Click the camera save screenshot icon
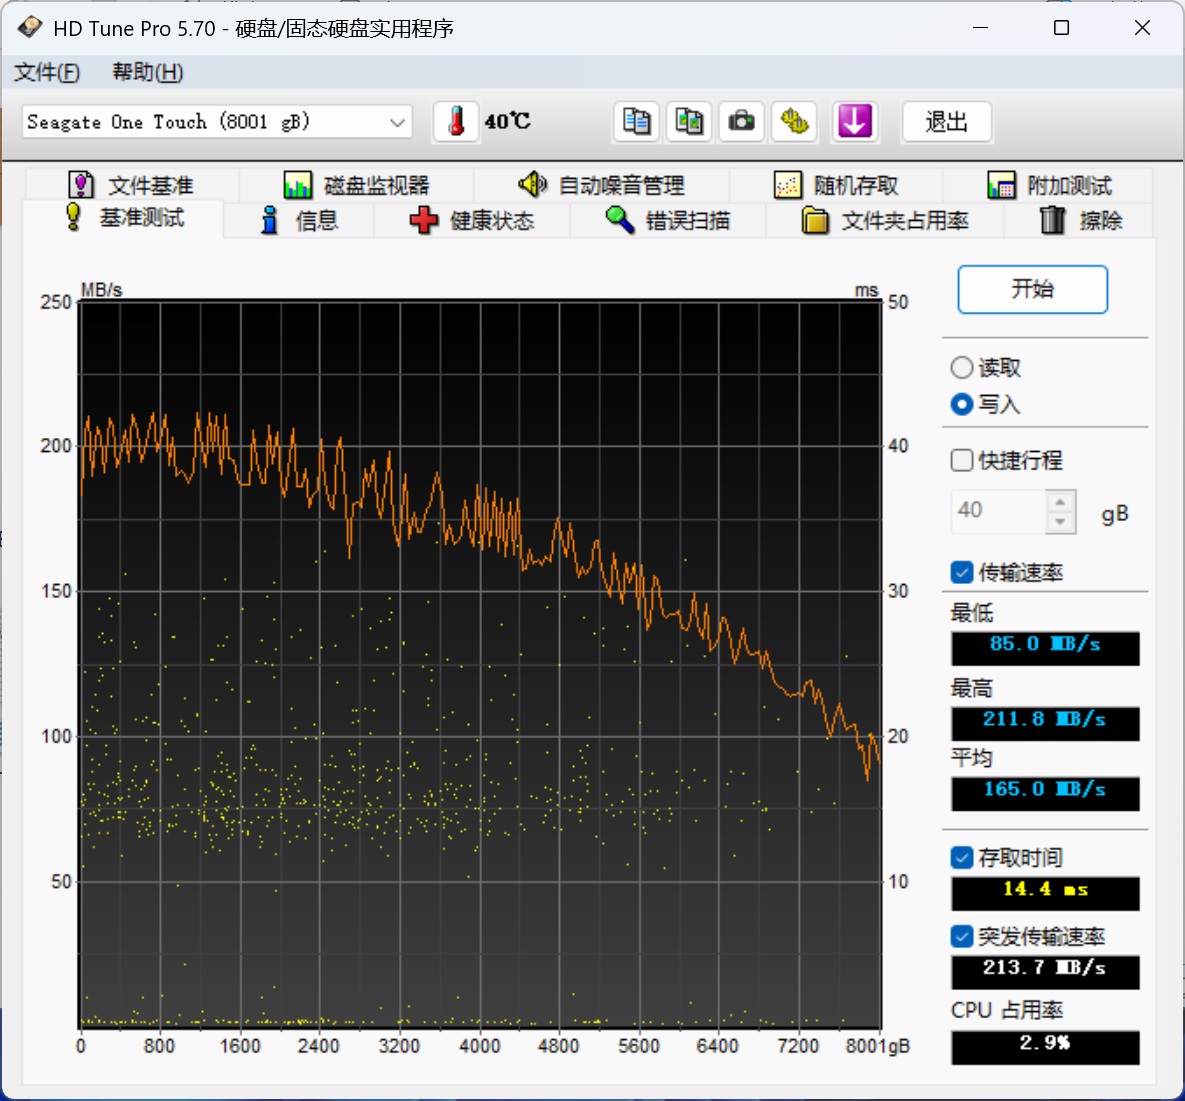 click(741, 122)
